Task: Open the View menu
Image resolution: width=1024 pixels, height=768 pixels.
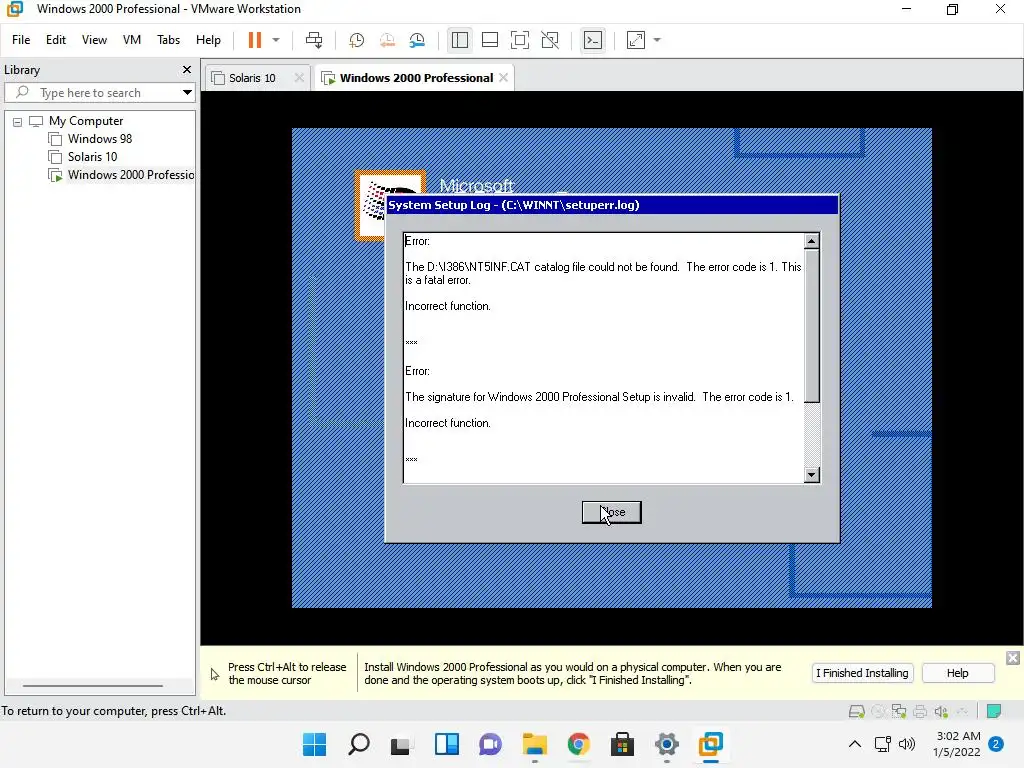Action: click(x=94, y=40)
